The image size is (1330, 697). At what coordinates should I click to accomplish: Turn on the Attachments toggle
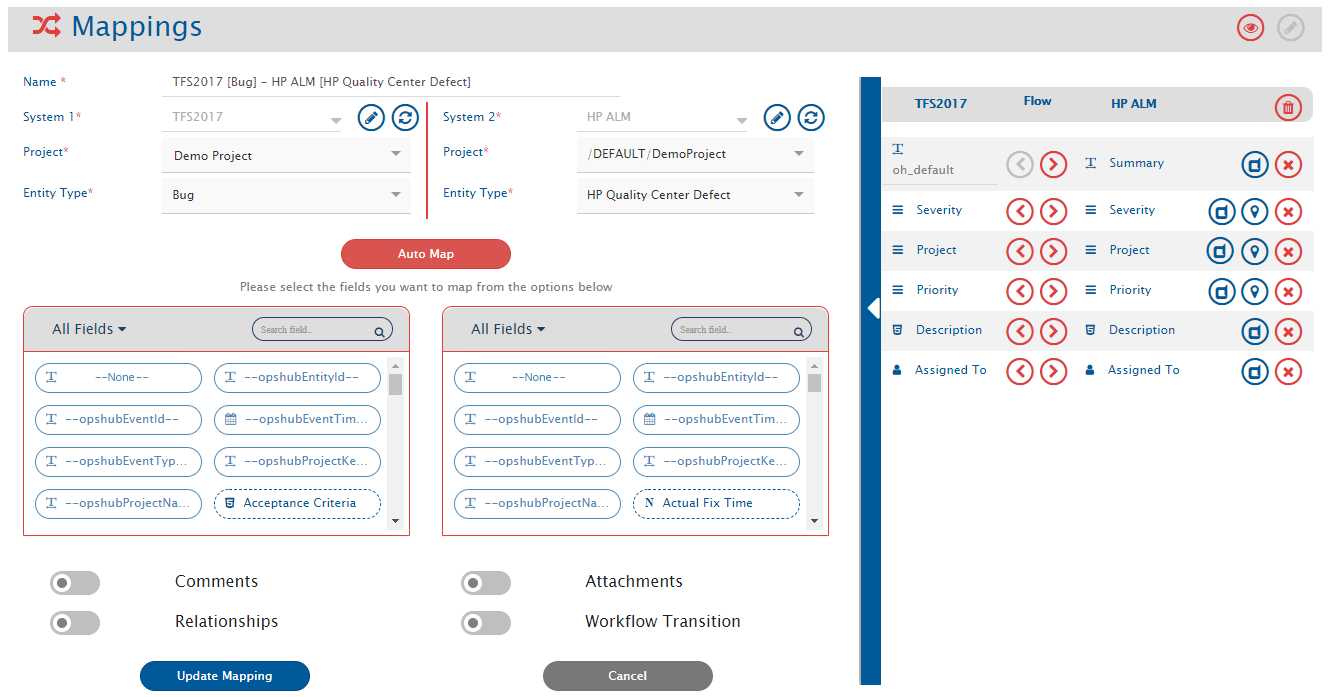(486, 583)
